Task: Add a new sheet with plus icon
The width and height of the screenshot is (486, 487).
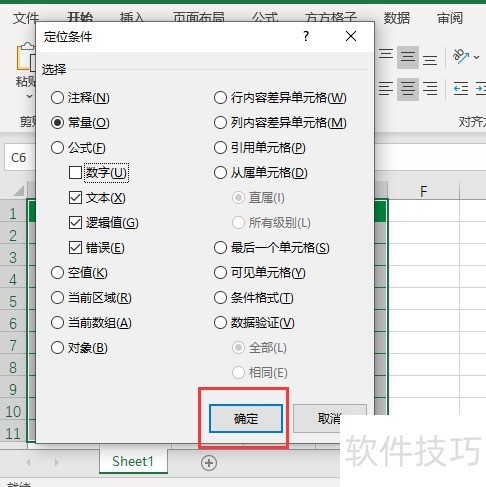Action: [209, 463]
